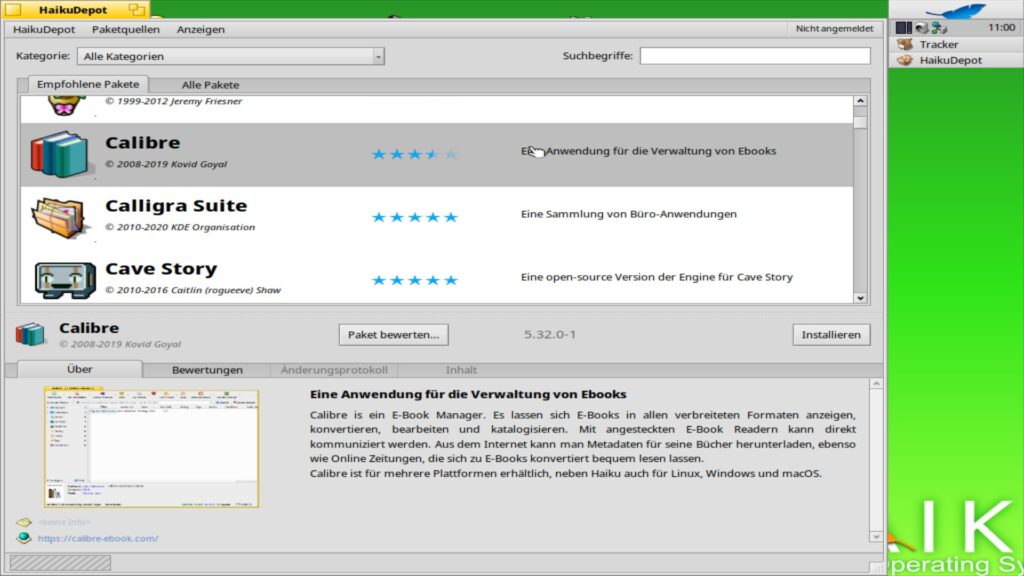This screenshot has width=1024, height=576.
Task: Click the Deskbar clock showing 11:00
Action: tap(1001, 27)
